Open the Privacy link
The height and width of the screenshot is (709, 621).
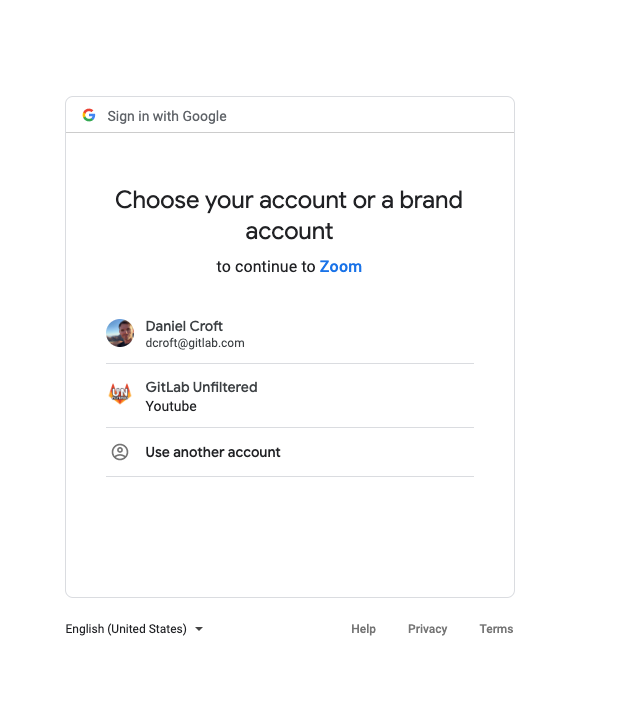[427, 629]
